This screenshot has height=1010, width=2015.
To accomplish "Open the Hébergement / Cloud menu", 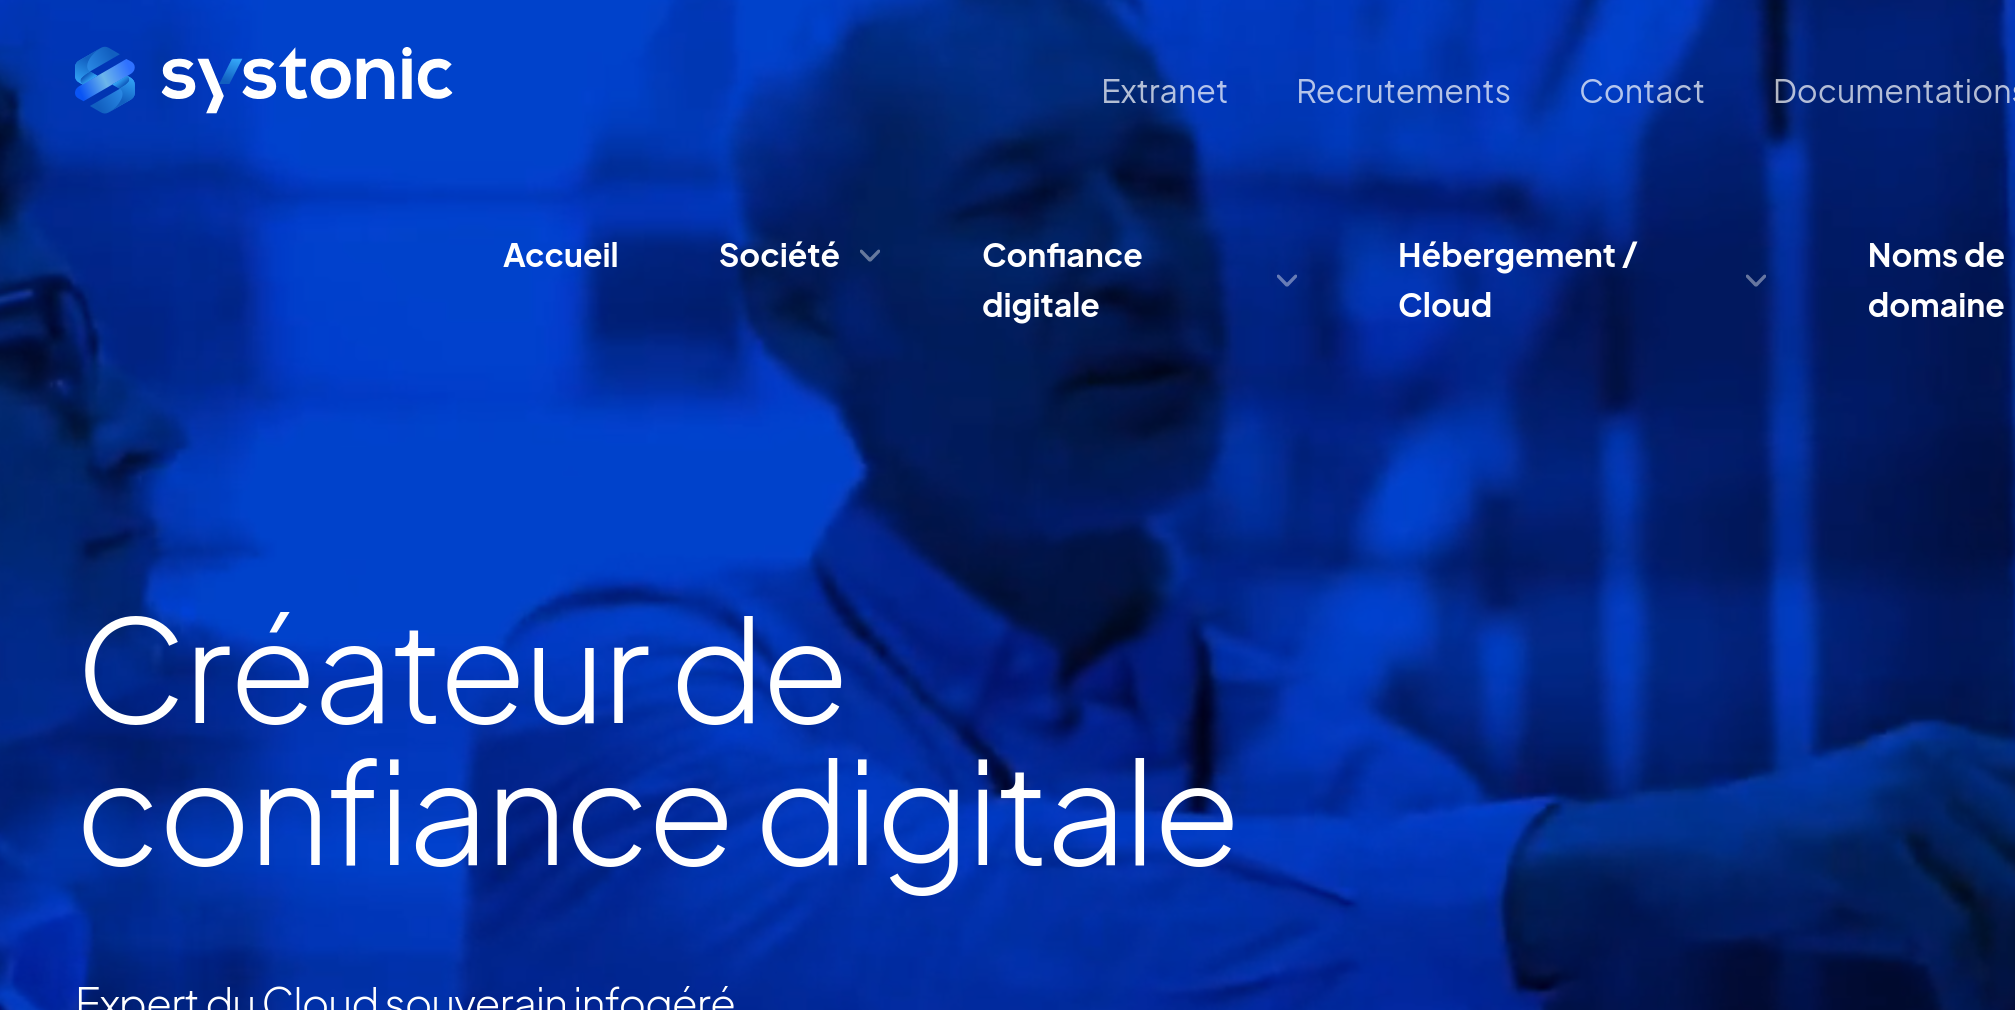I will click(1517, 280).
